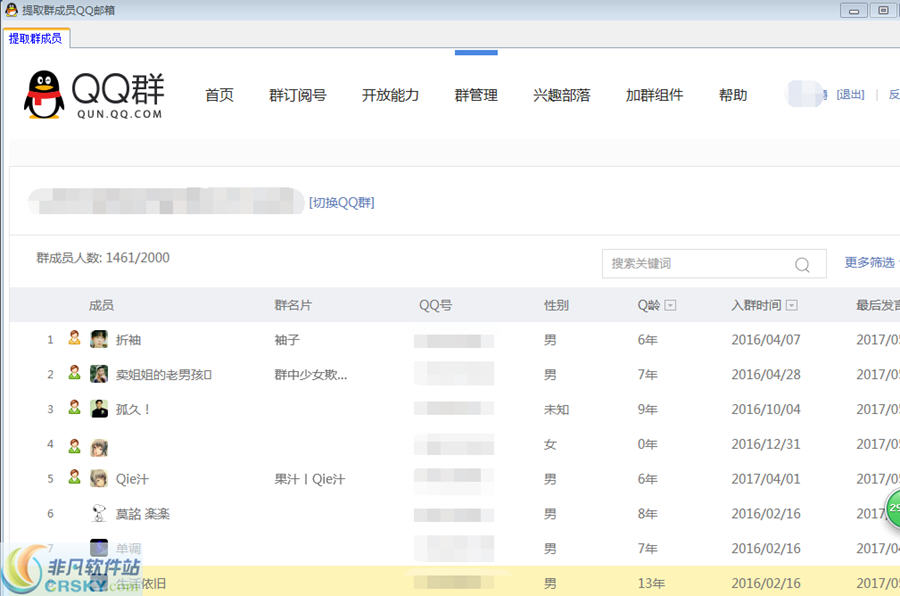The width and height of the screenshot is (900, 596).
Task: Click member name 孤久！
Action: tap(133, 409)
